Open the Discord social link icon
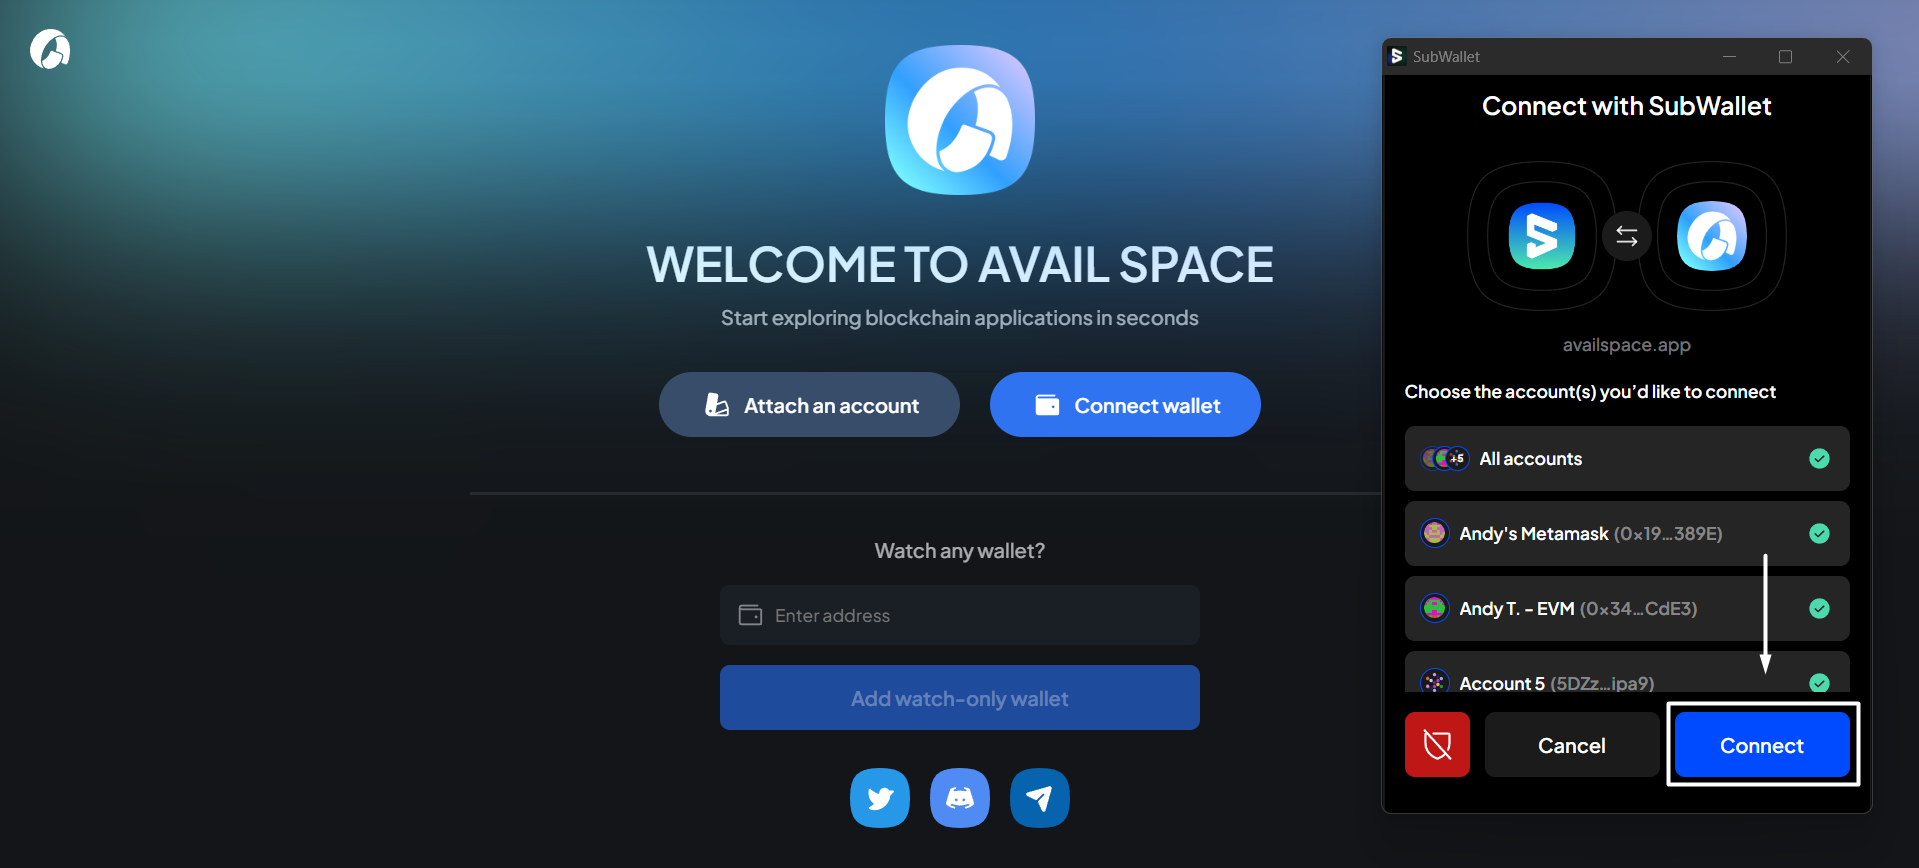Screen dimensions: 1919x868 coord(960,798)
